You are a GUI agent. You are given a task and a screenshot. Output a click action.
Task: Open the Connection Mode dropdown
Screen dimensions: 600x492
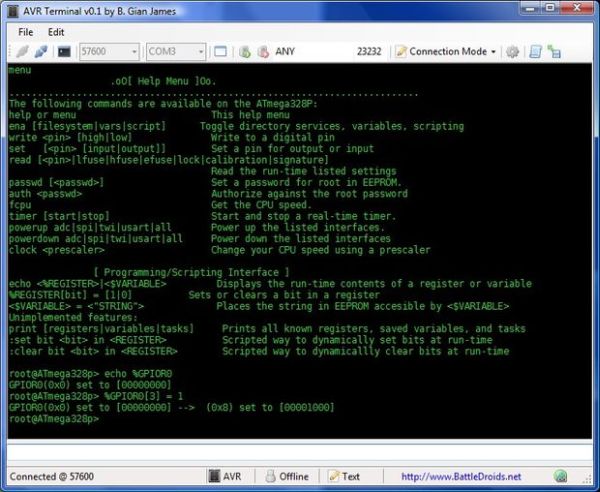[446, 52]
